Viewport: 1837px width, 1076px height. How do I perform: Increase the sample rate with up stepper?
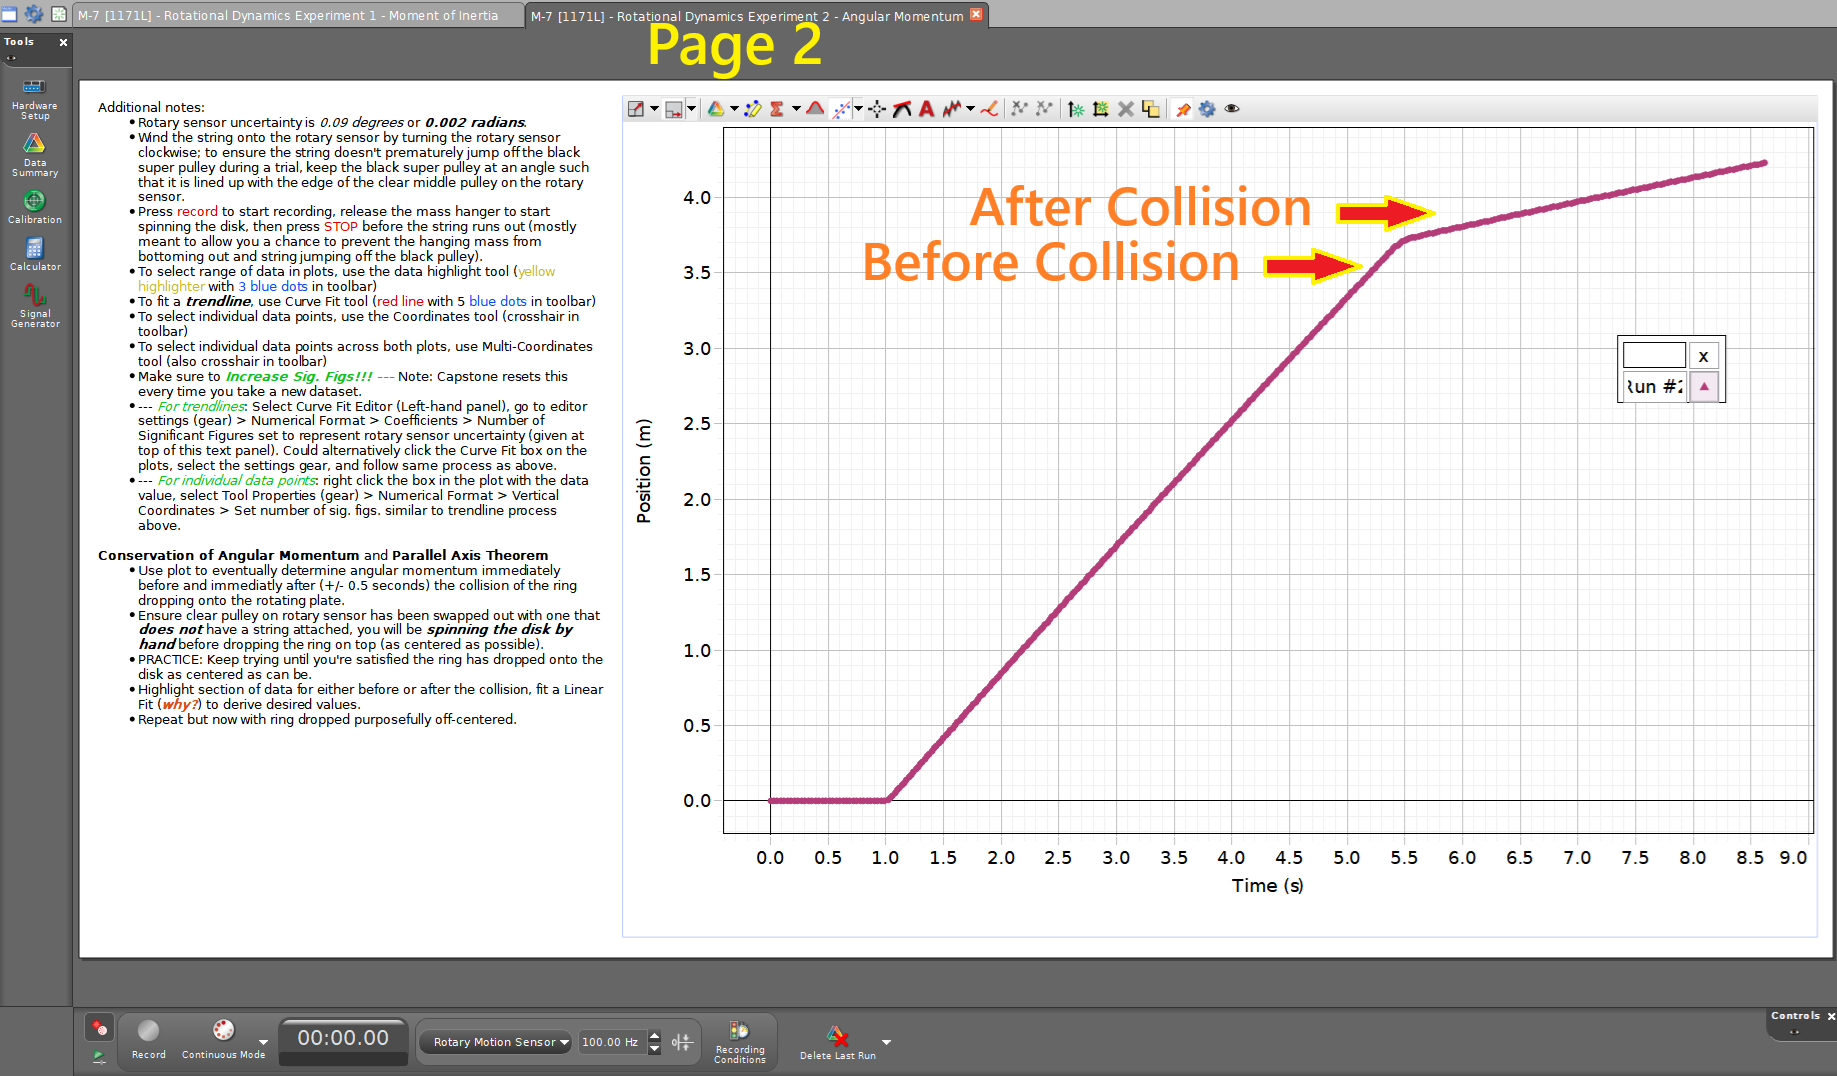point(655,1035)
